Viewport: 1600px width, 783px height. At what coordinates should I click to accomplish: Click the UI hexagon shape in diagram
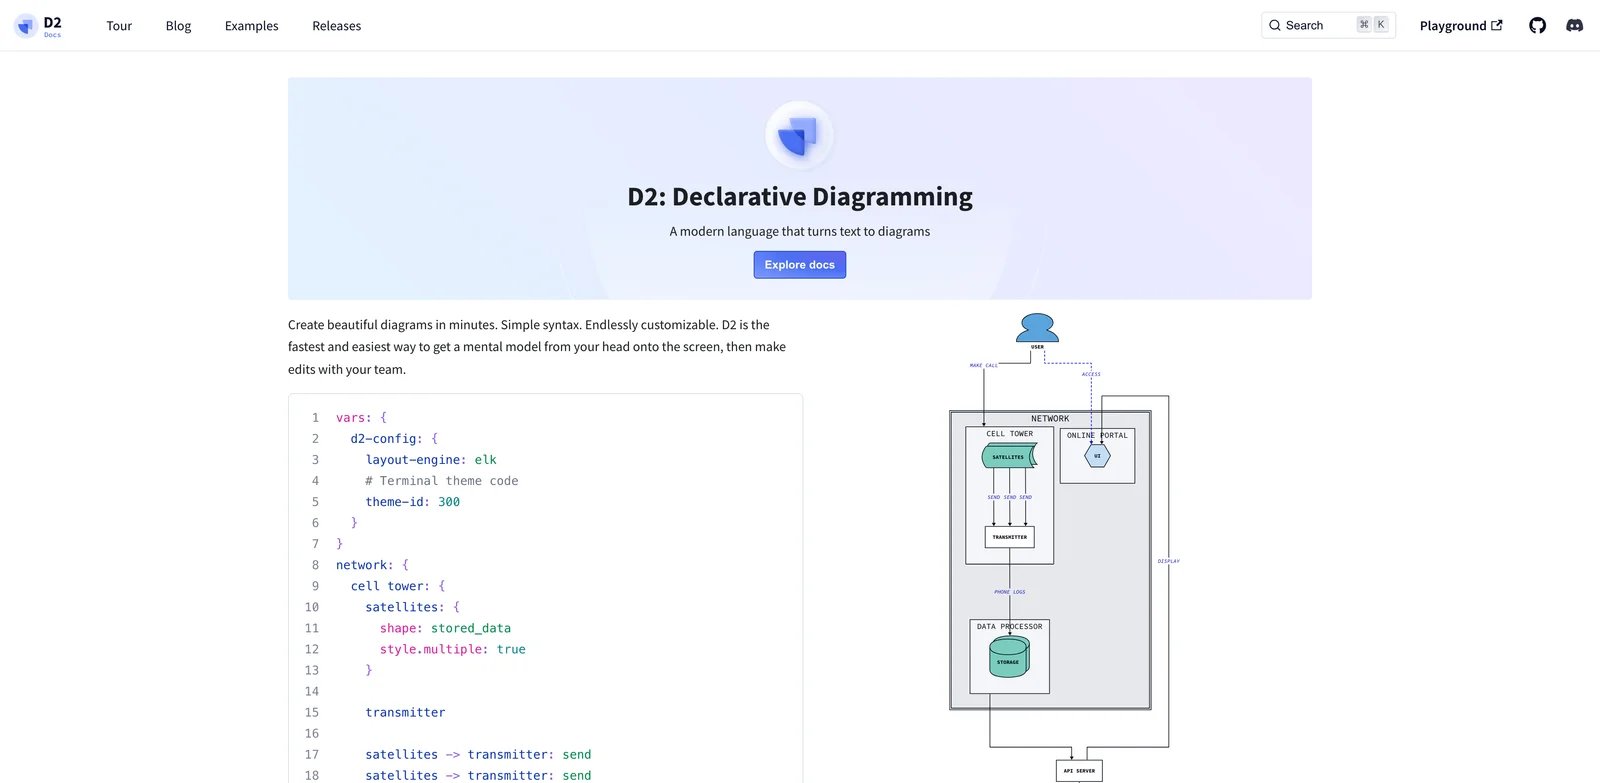click(1097, 456)
